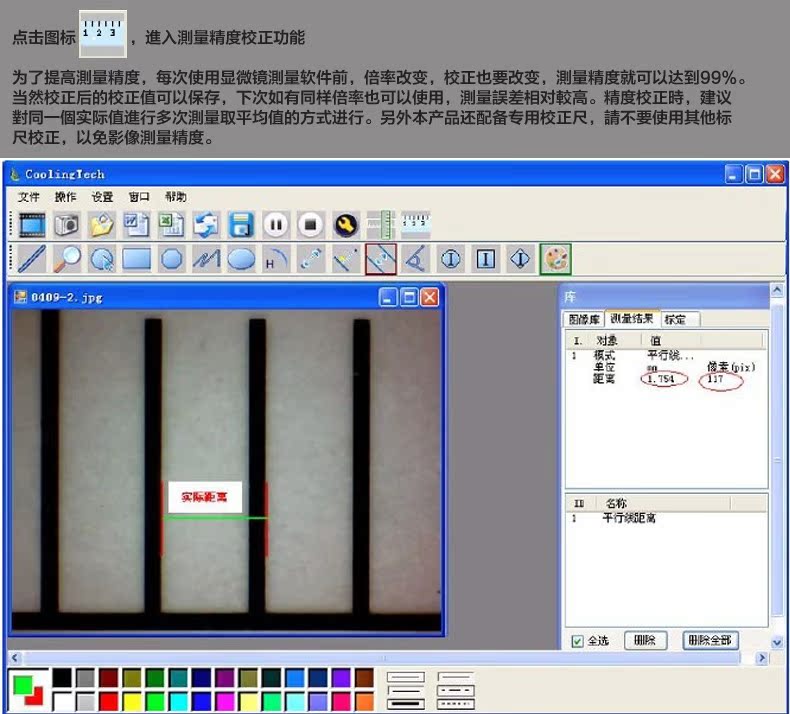Click the 删除 button

(645, 640)
